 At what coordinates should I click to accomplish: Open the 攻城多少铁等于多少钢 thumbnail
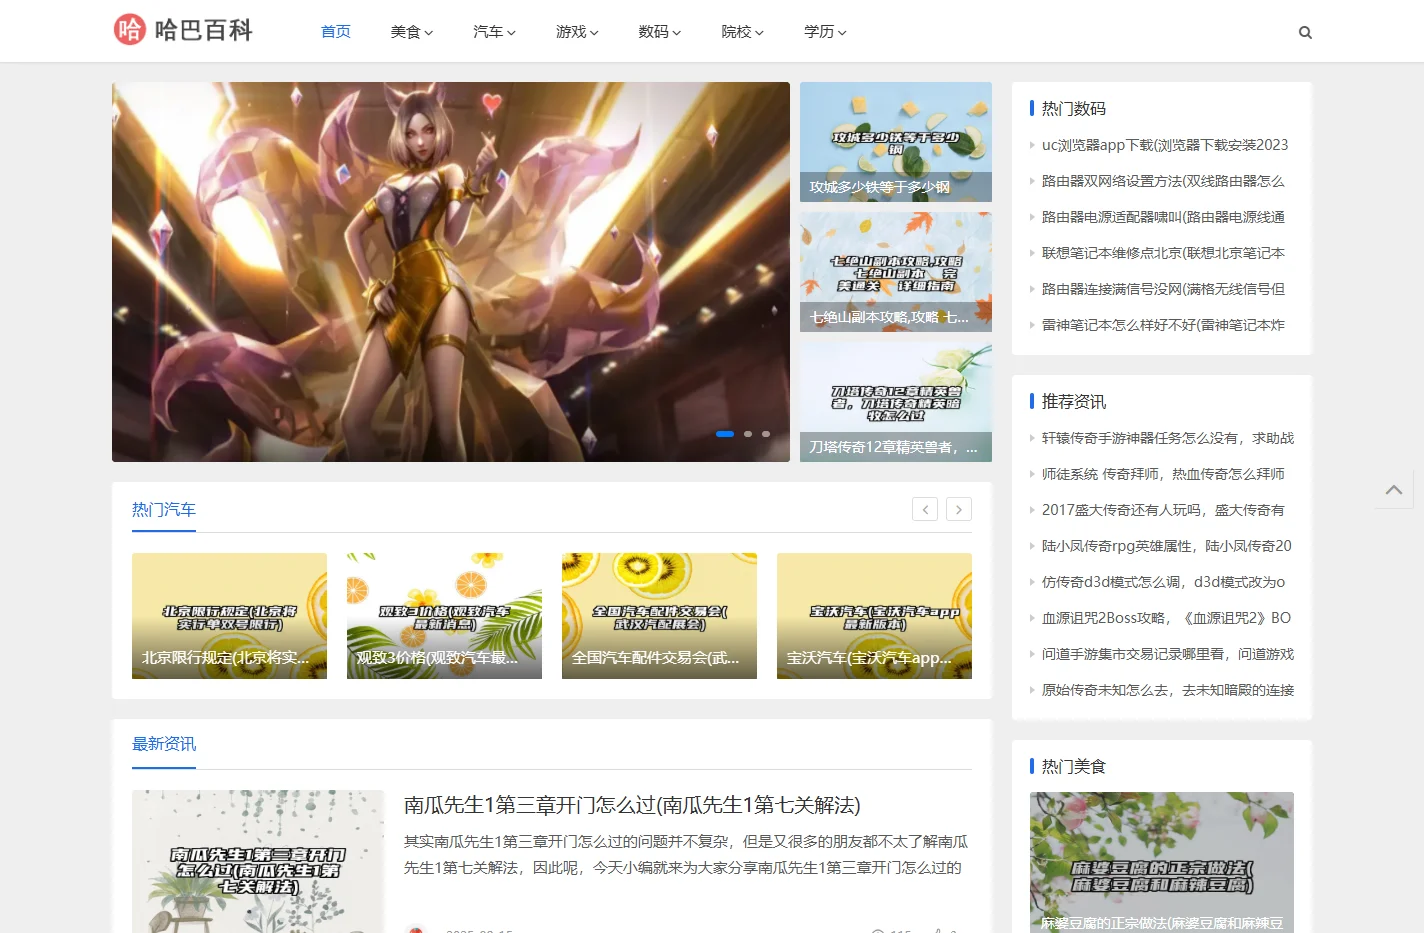(x=896, y=142)
